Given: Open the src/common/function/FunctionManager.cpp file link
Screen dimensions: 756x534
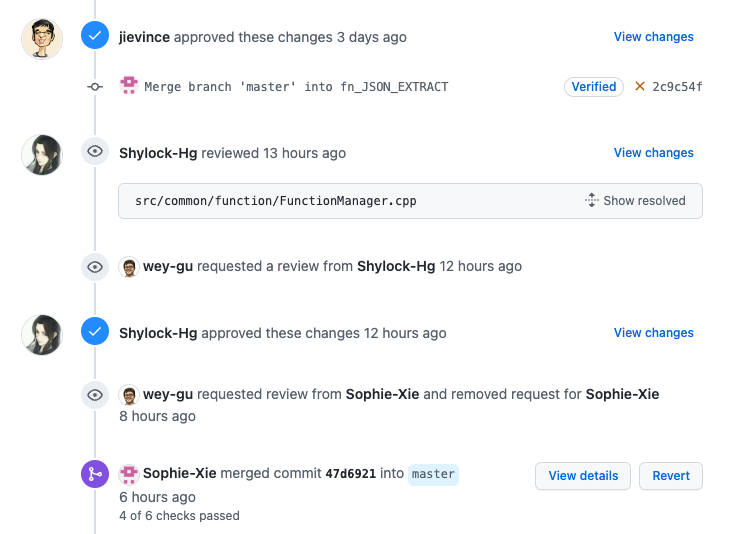Looking at the screenshot, I should pos(276,201).
